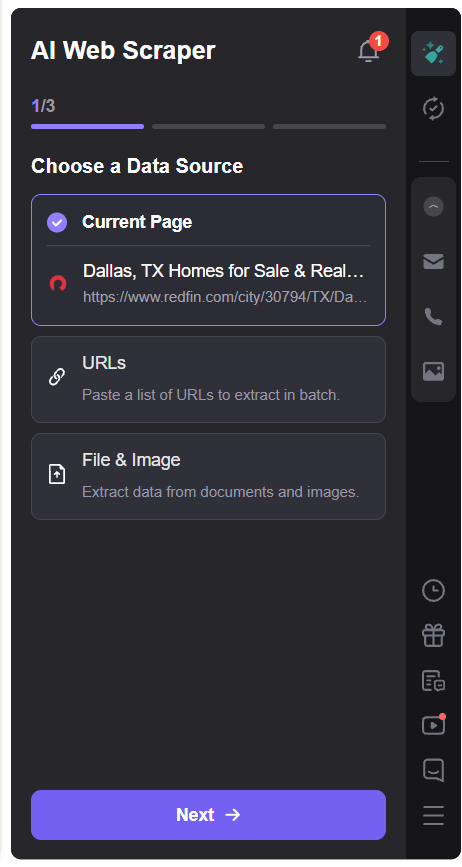
Task: Open the feedback chat icon
Action: point(433,770)
